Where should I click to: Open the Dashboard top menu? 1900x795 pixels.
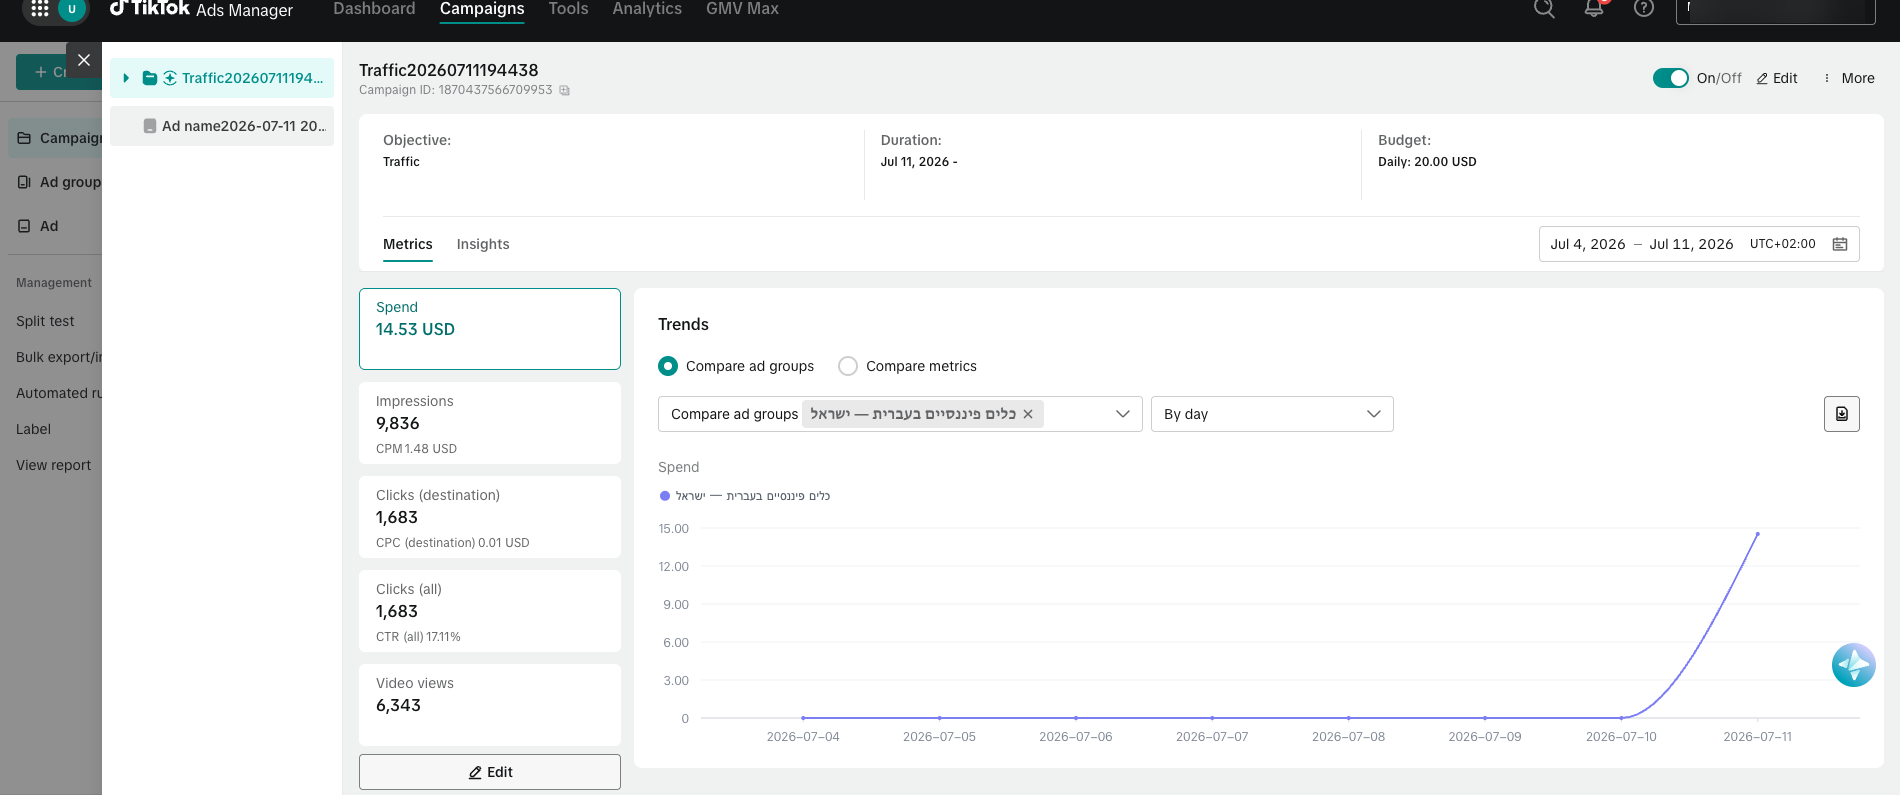pos(374,9)
